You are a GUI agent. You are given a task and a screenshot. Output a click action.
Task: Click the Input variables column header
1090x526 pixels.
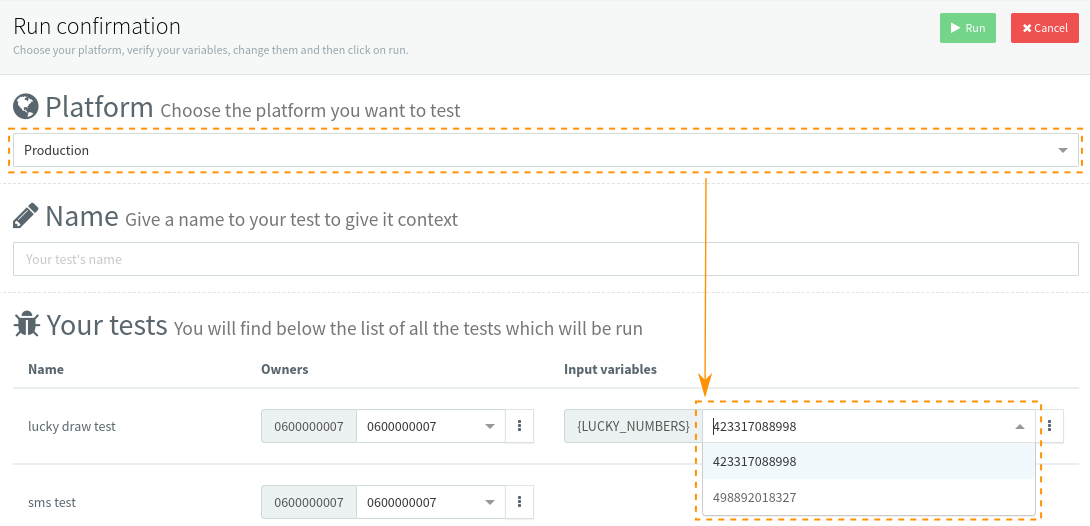[610, 369]
